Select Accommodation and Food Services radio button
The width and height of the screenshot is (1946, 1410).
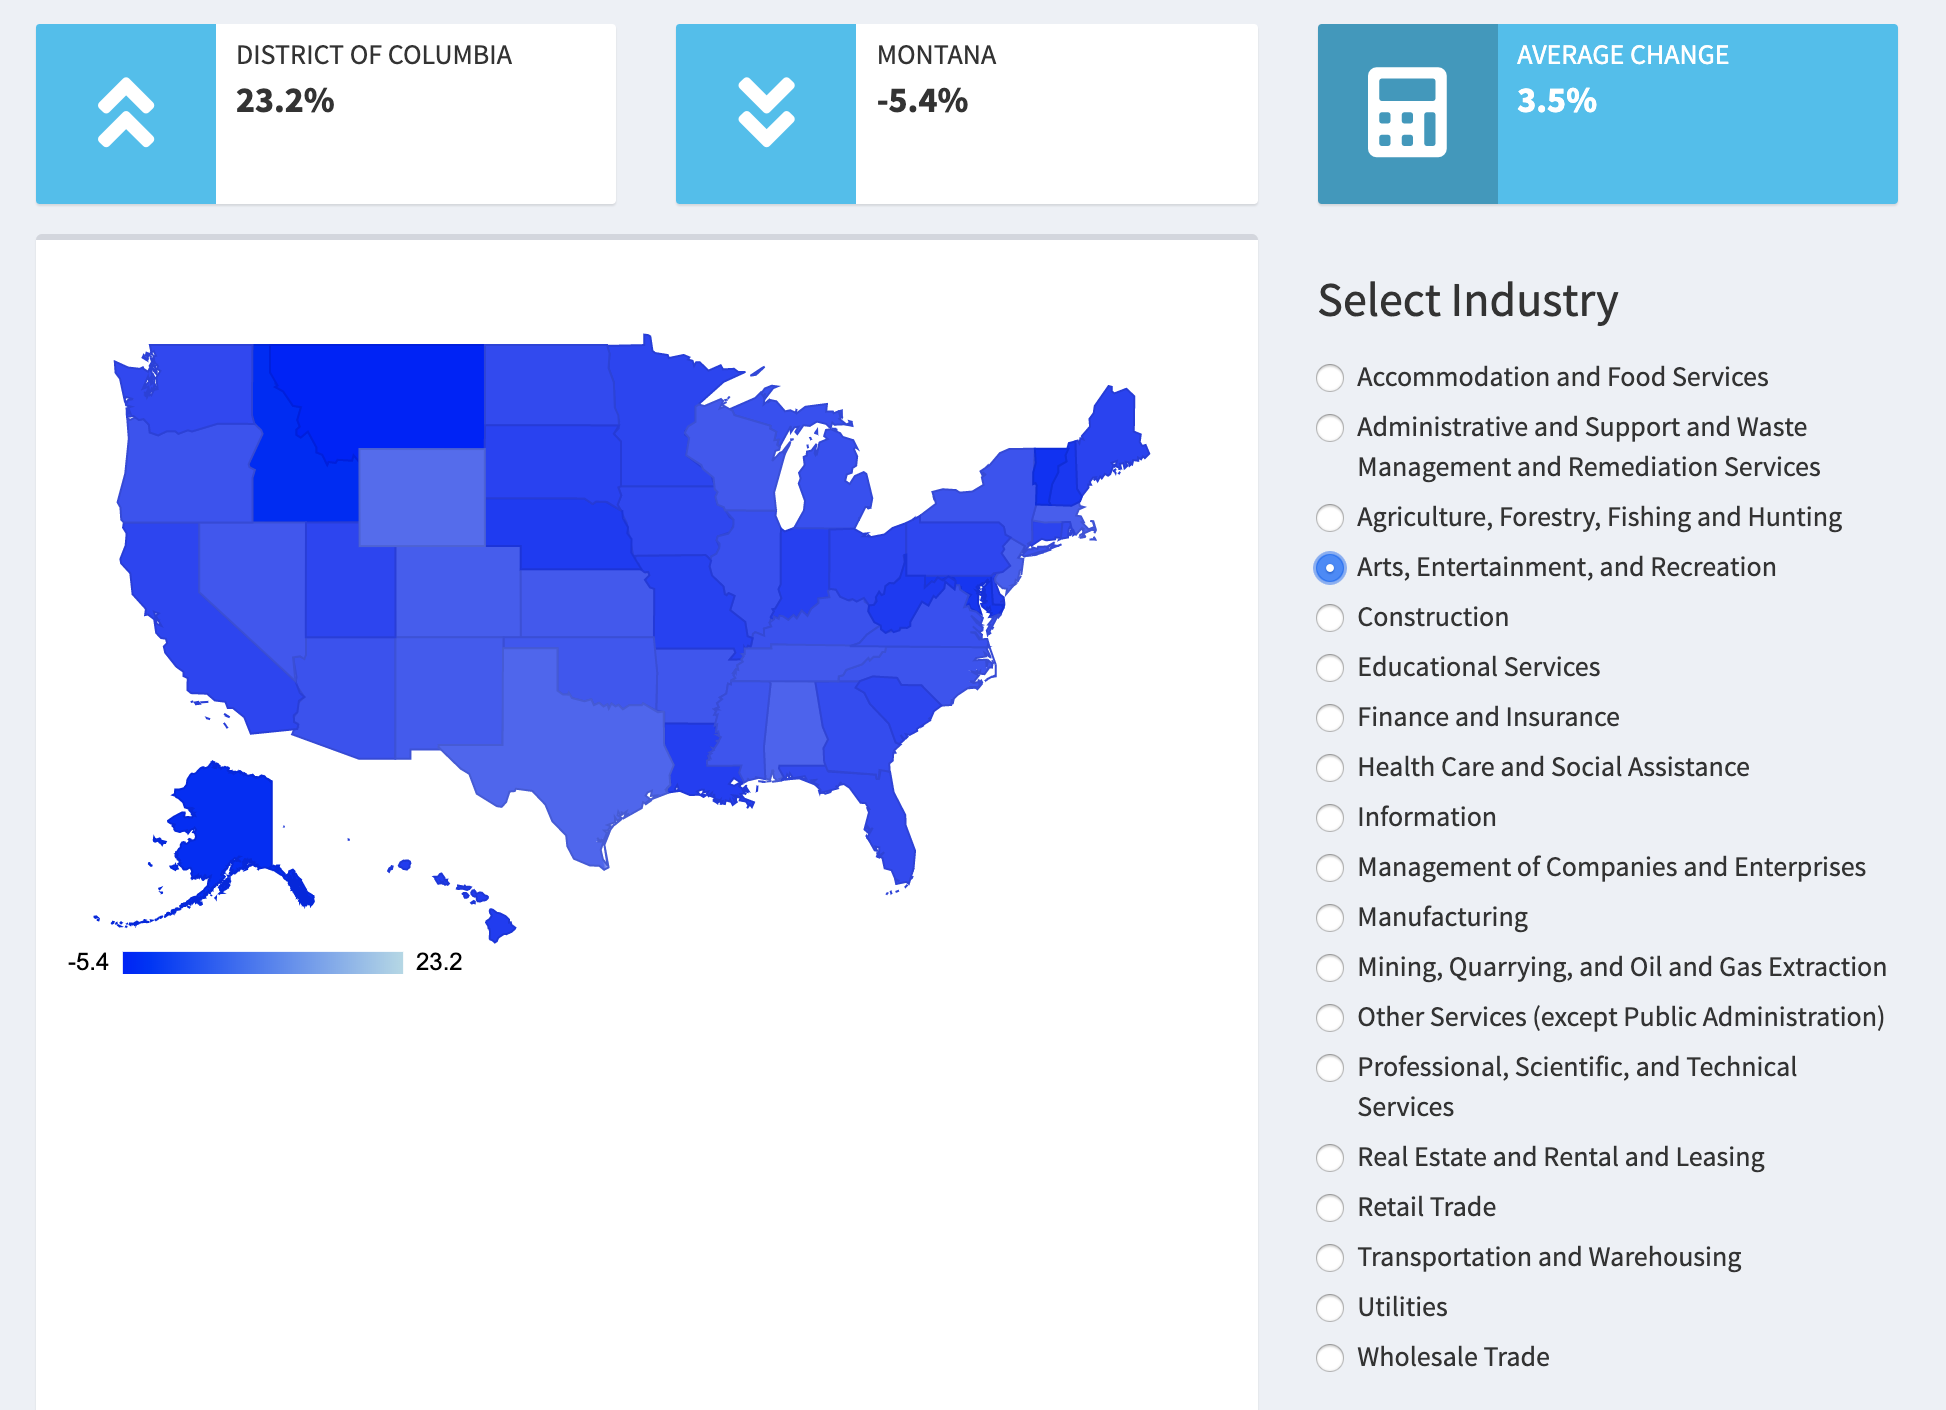(1330, 378)
